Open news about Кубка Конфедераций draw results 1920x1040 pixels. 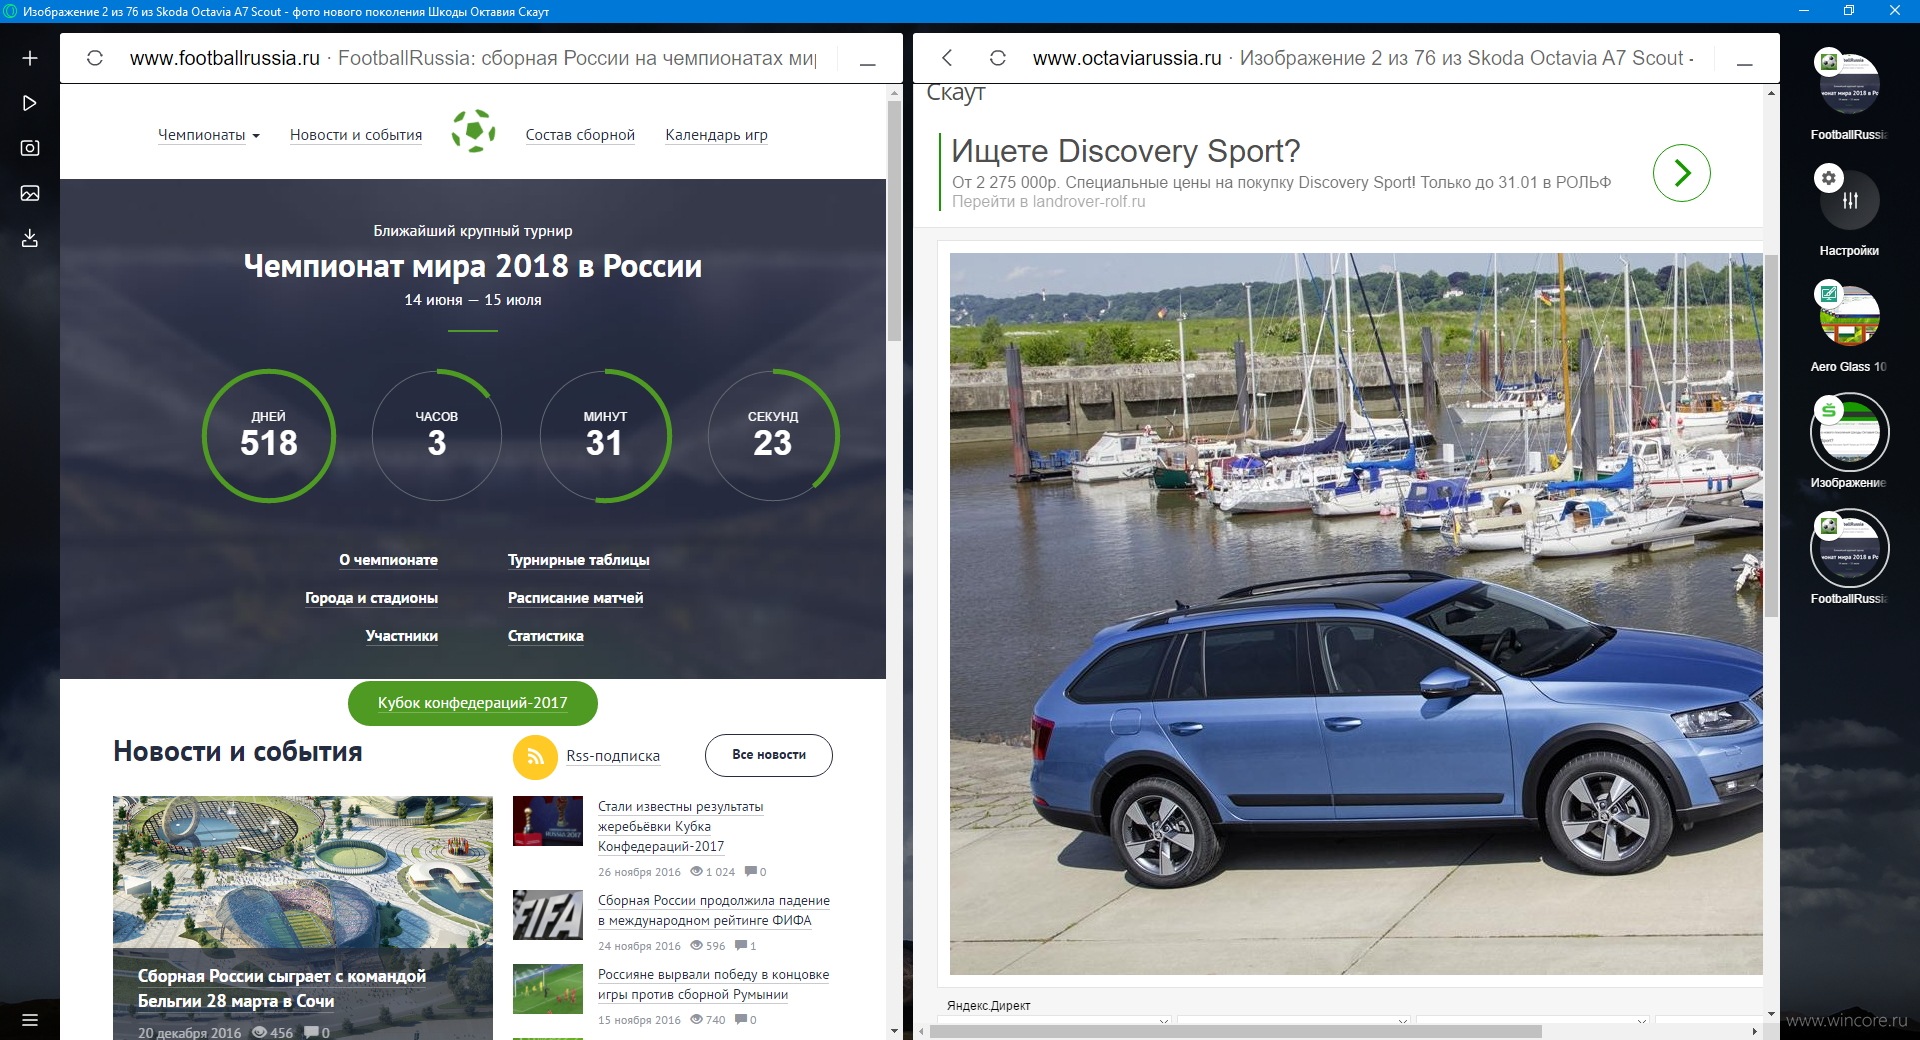coord(680,826)
